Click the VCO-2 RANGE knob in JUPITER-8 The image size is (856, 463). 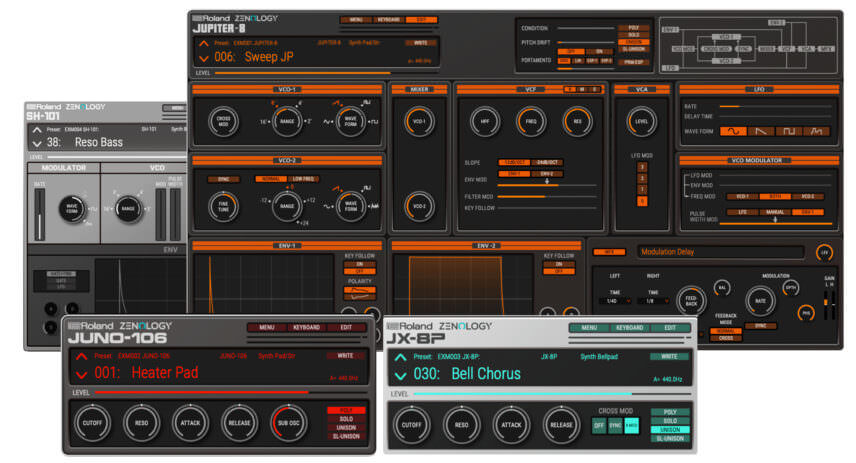(x=287, y=206)
